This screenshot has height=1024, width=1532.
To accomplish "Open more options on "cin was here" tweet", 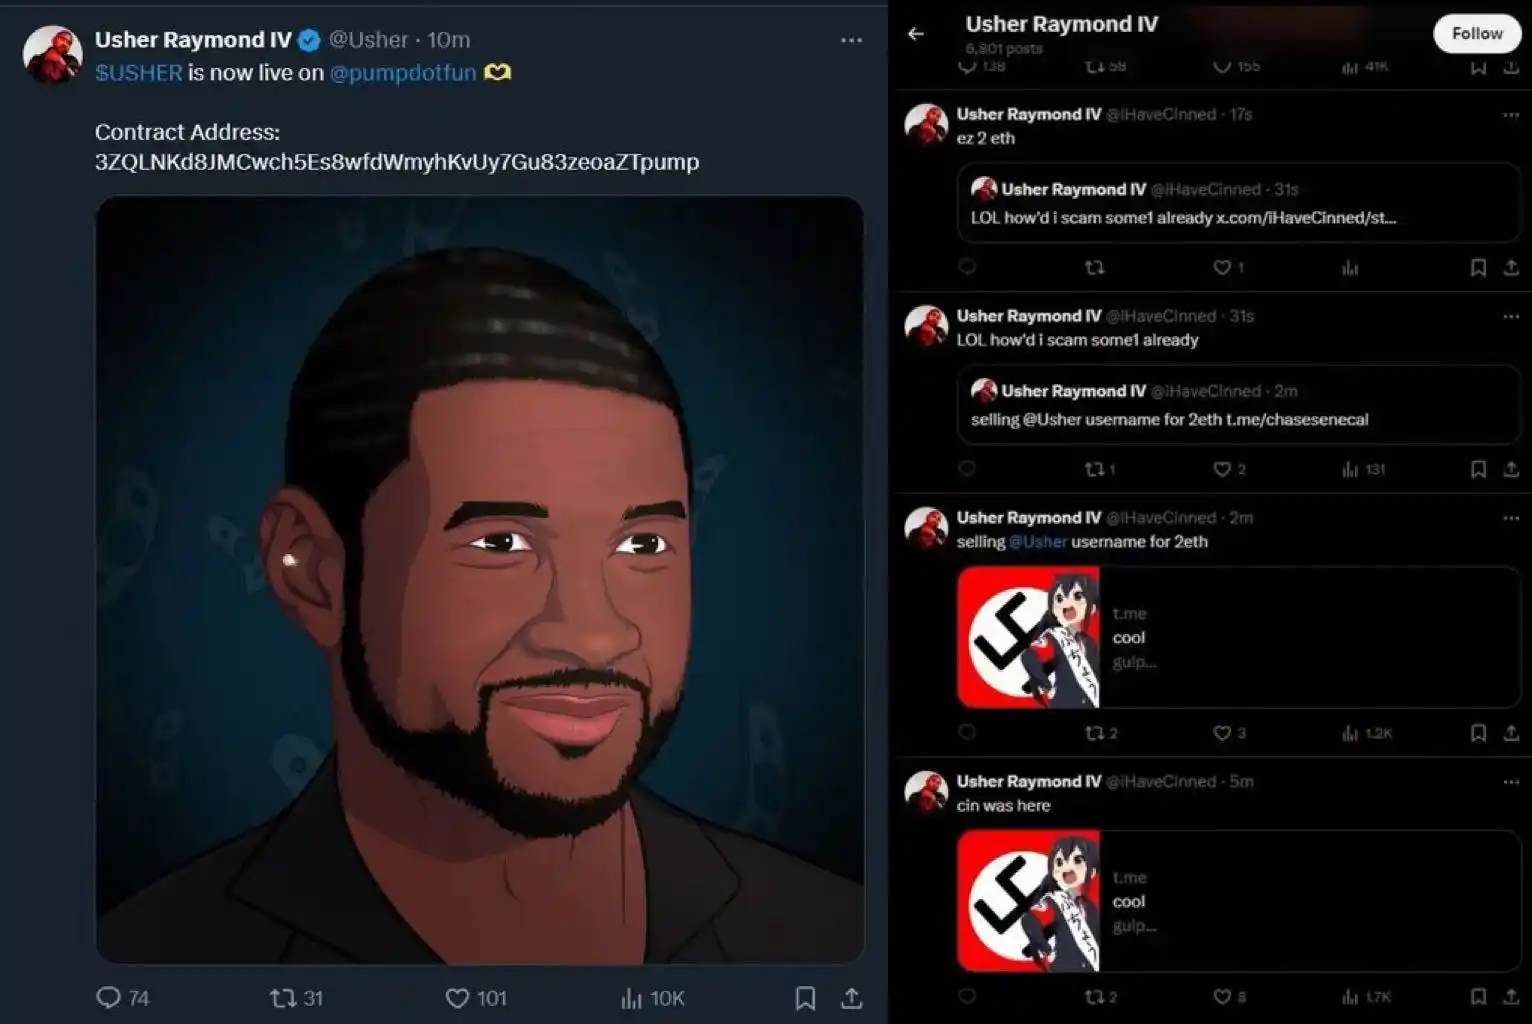I will click(1510, 782).
